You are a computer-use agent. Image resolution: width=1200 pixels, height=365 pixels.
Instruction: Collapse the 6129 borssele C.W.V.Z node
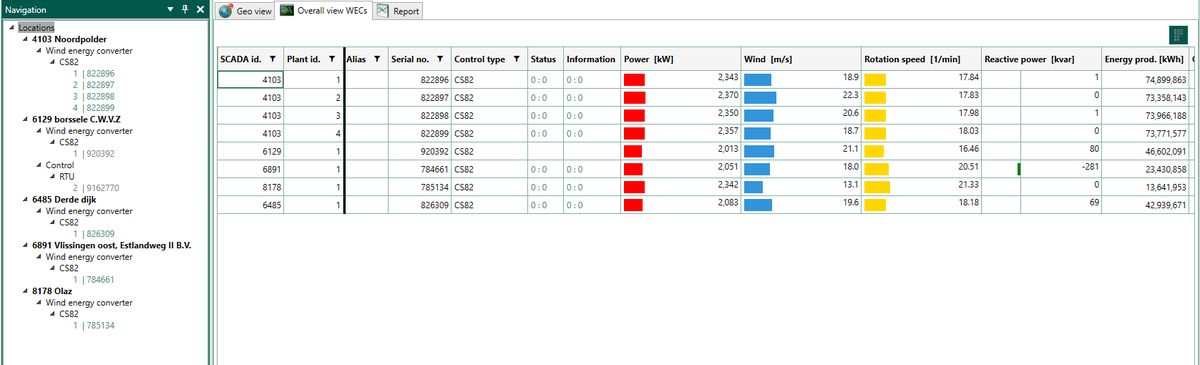pos(24,119)
